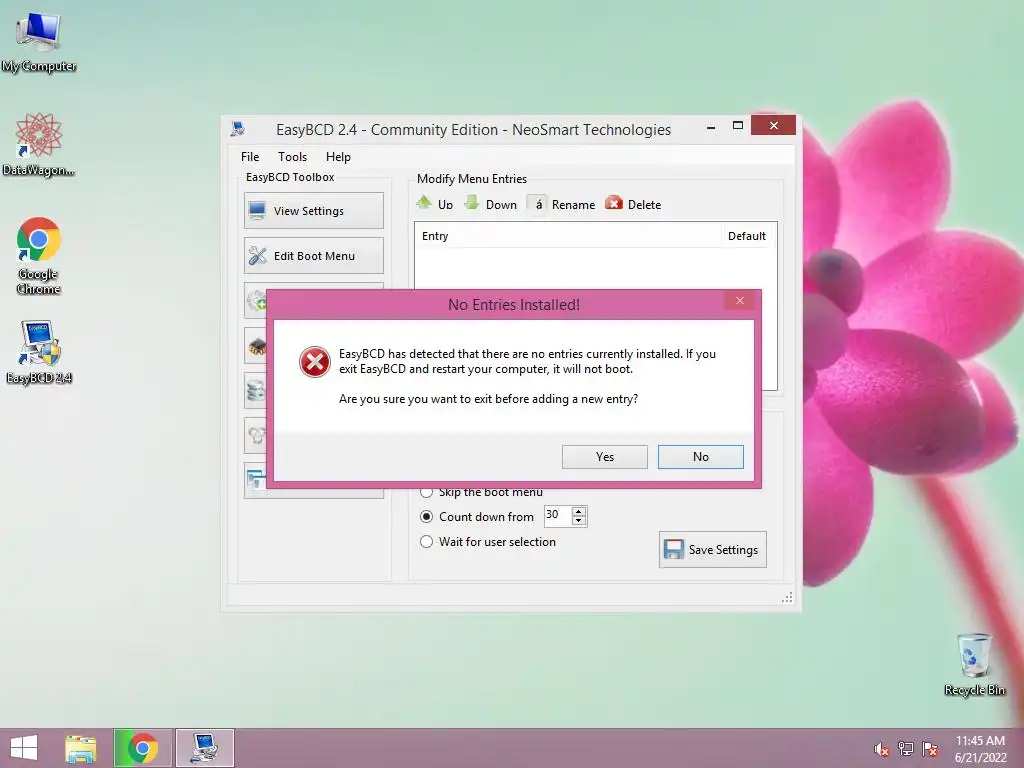Close the EasyBCD main window
Screen dimensions: 1024x768
(773, 125)
